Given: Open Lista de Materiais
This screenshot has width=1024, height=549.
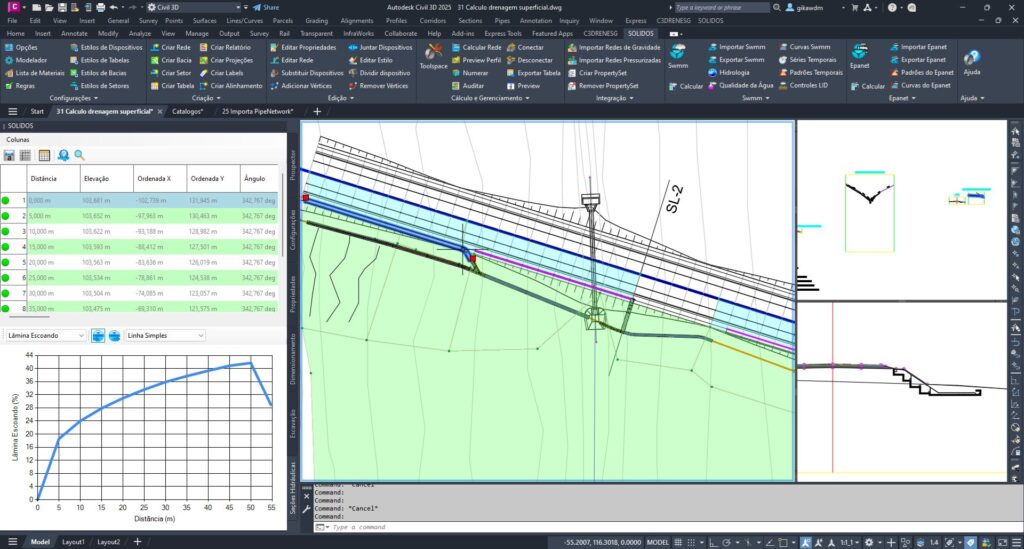Looking at the screenshot, I should point(34,73).
